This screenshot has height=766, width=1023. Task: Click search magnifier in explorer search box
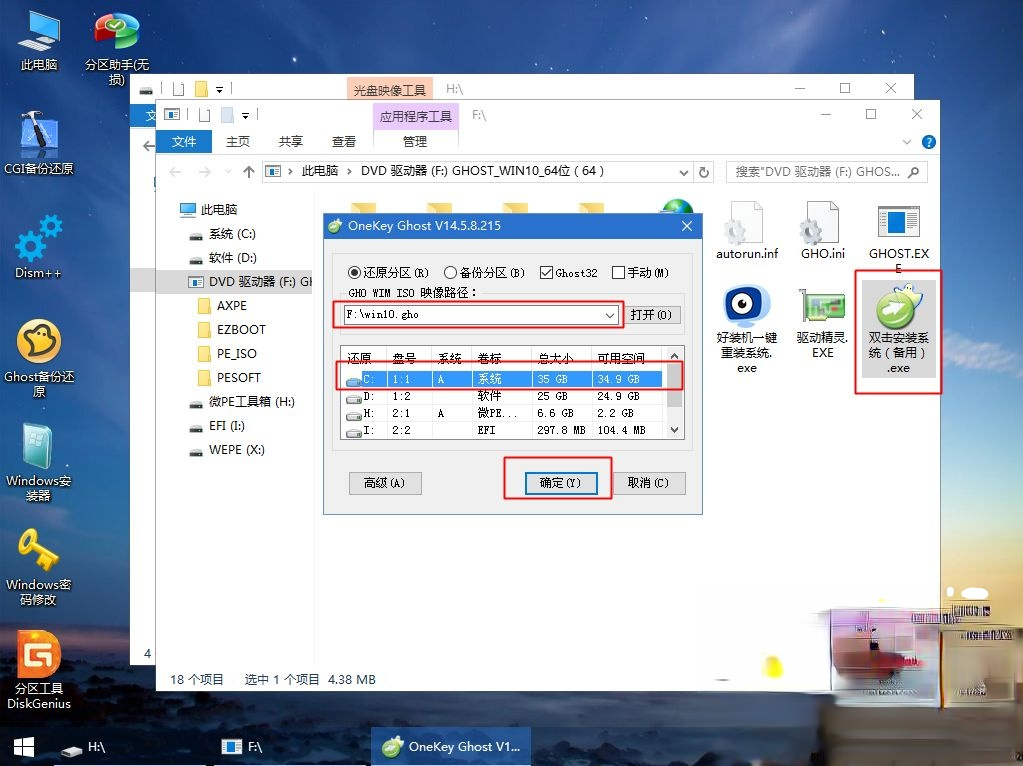click(913, 172)
